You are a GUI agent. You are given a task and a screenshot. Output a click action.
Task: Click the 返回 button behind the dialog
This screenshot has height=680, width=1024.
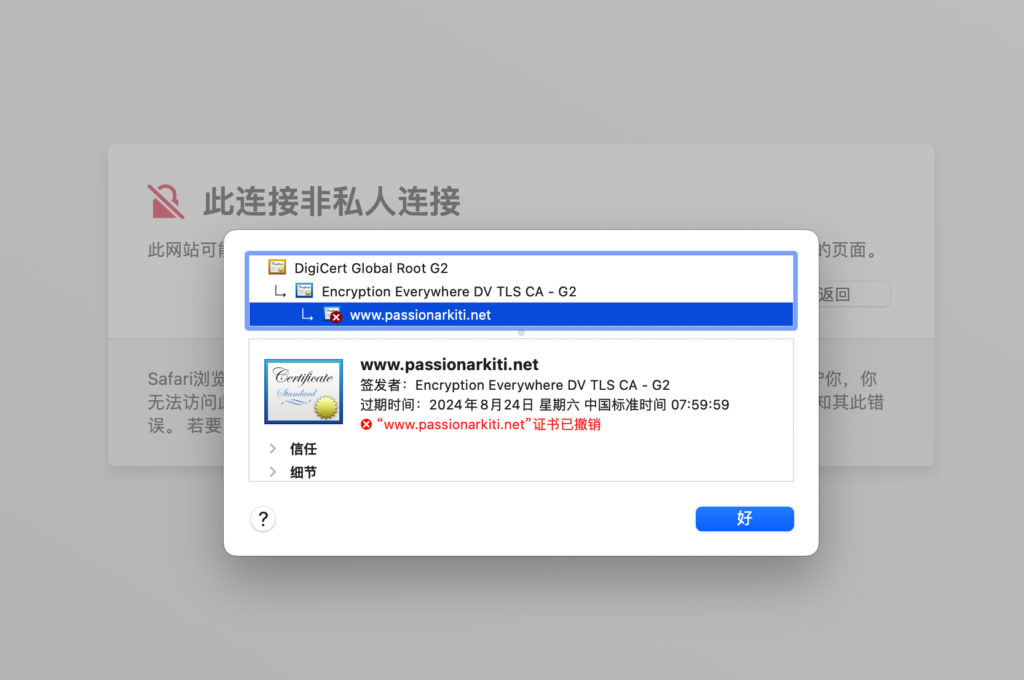(x=853, y=294)
